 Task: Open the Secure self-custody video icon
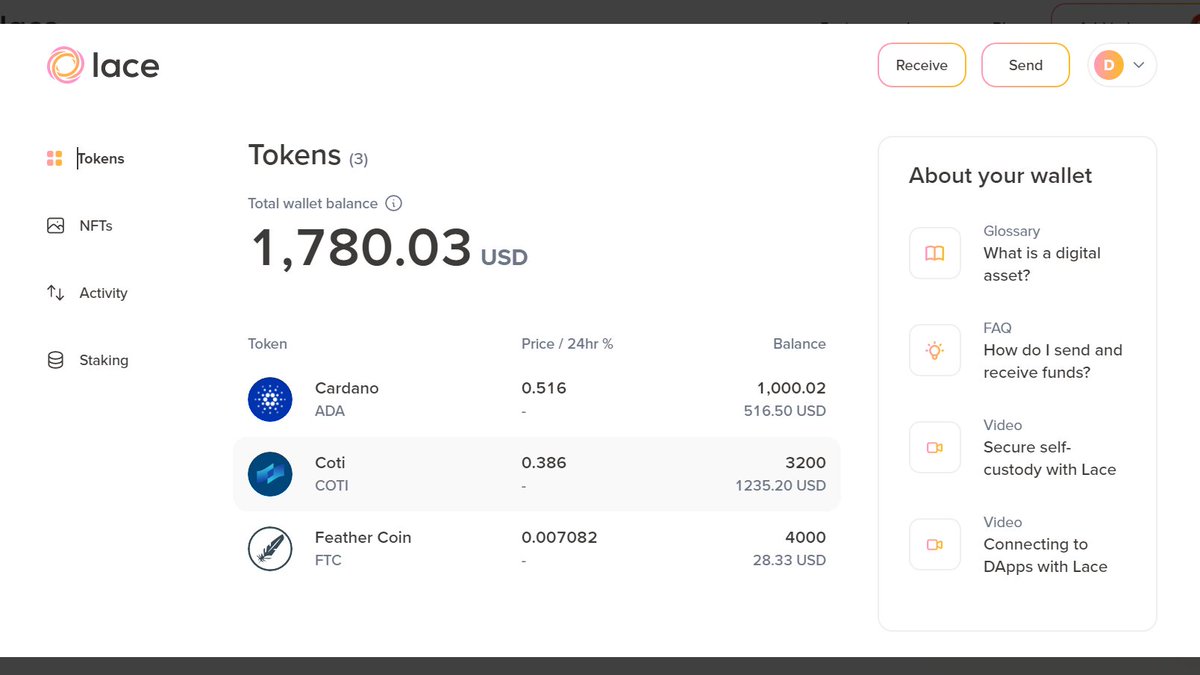coord(935,447)
